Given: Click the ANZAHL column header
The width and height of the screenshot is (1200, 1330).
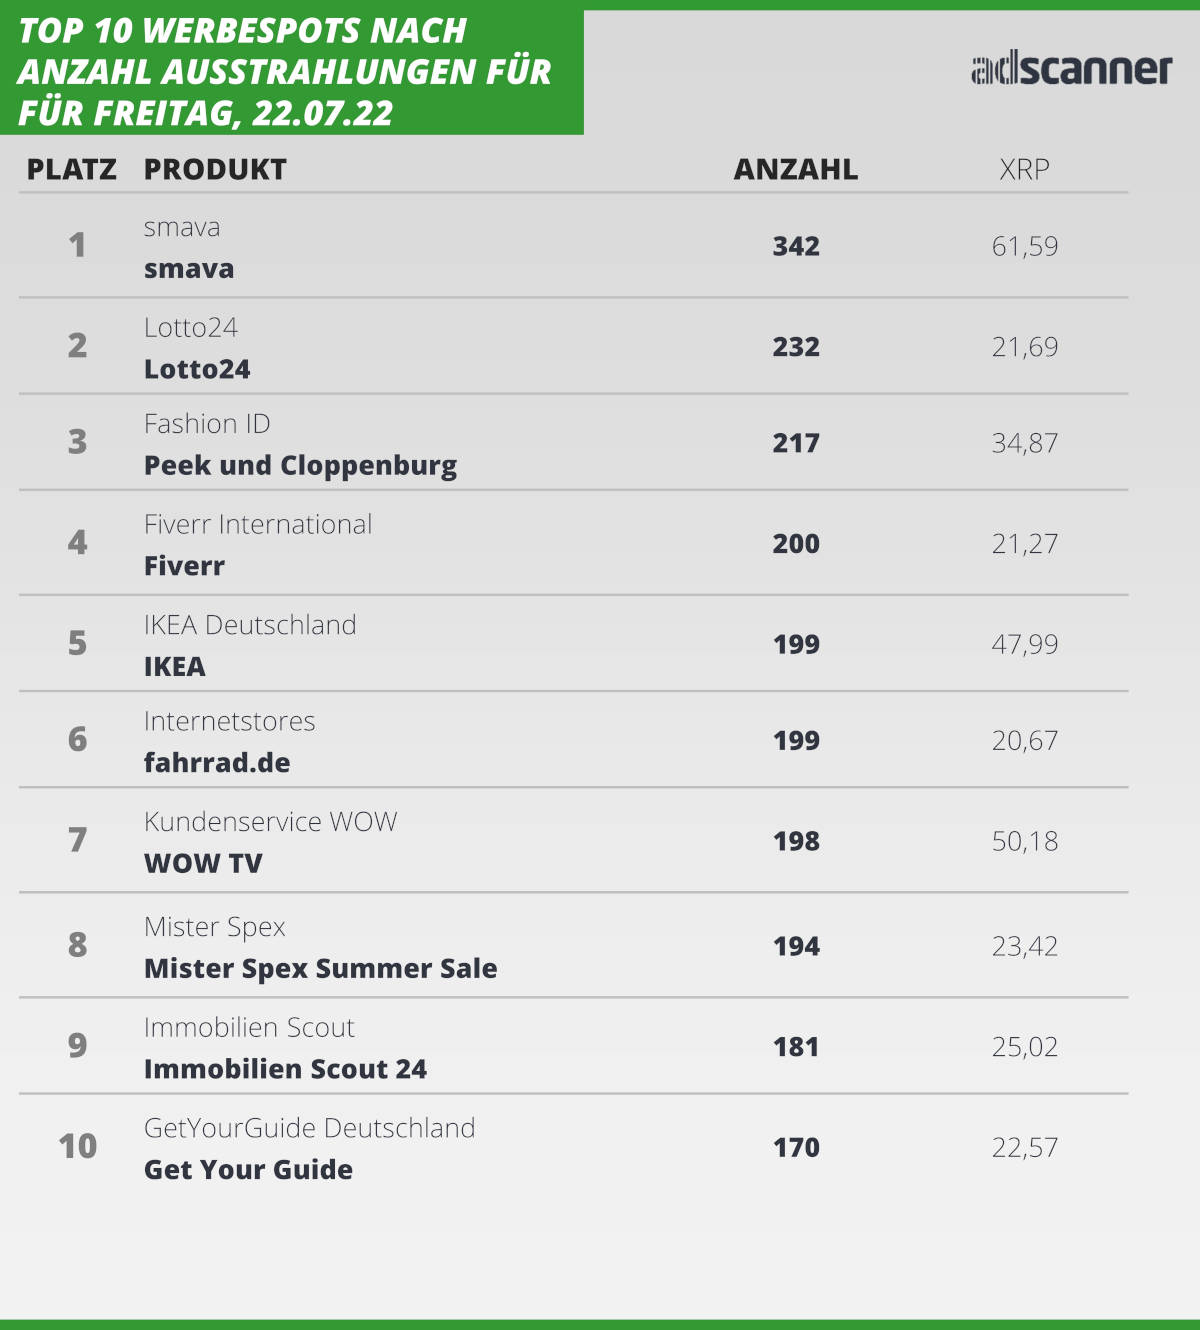Looking at the screenshot, I should click(x=796, y=170).
